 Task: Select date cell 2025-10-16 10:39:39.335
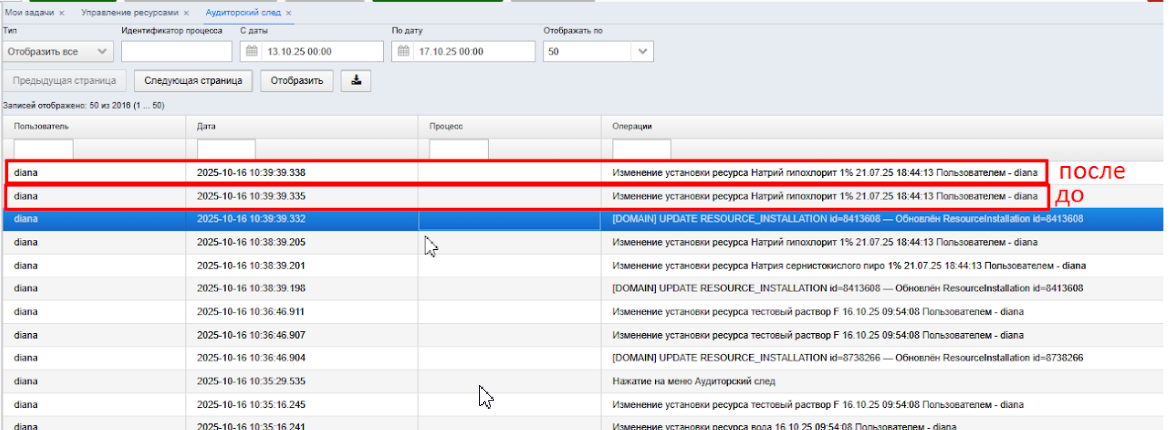pyautogui.click(x=251, y=196)
